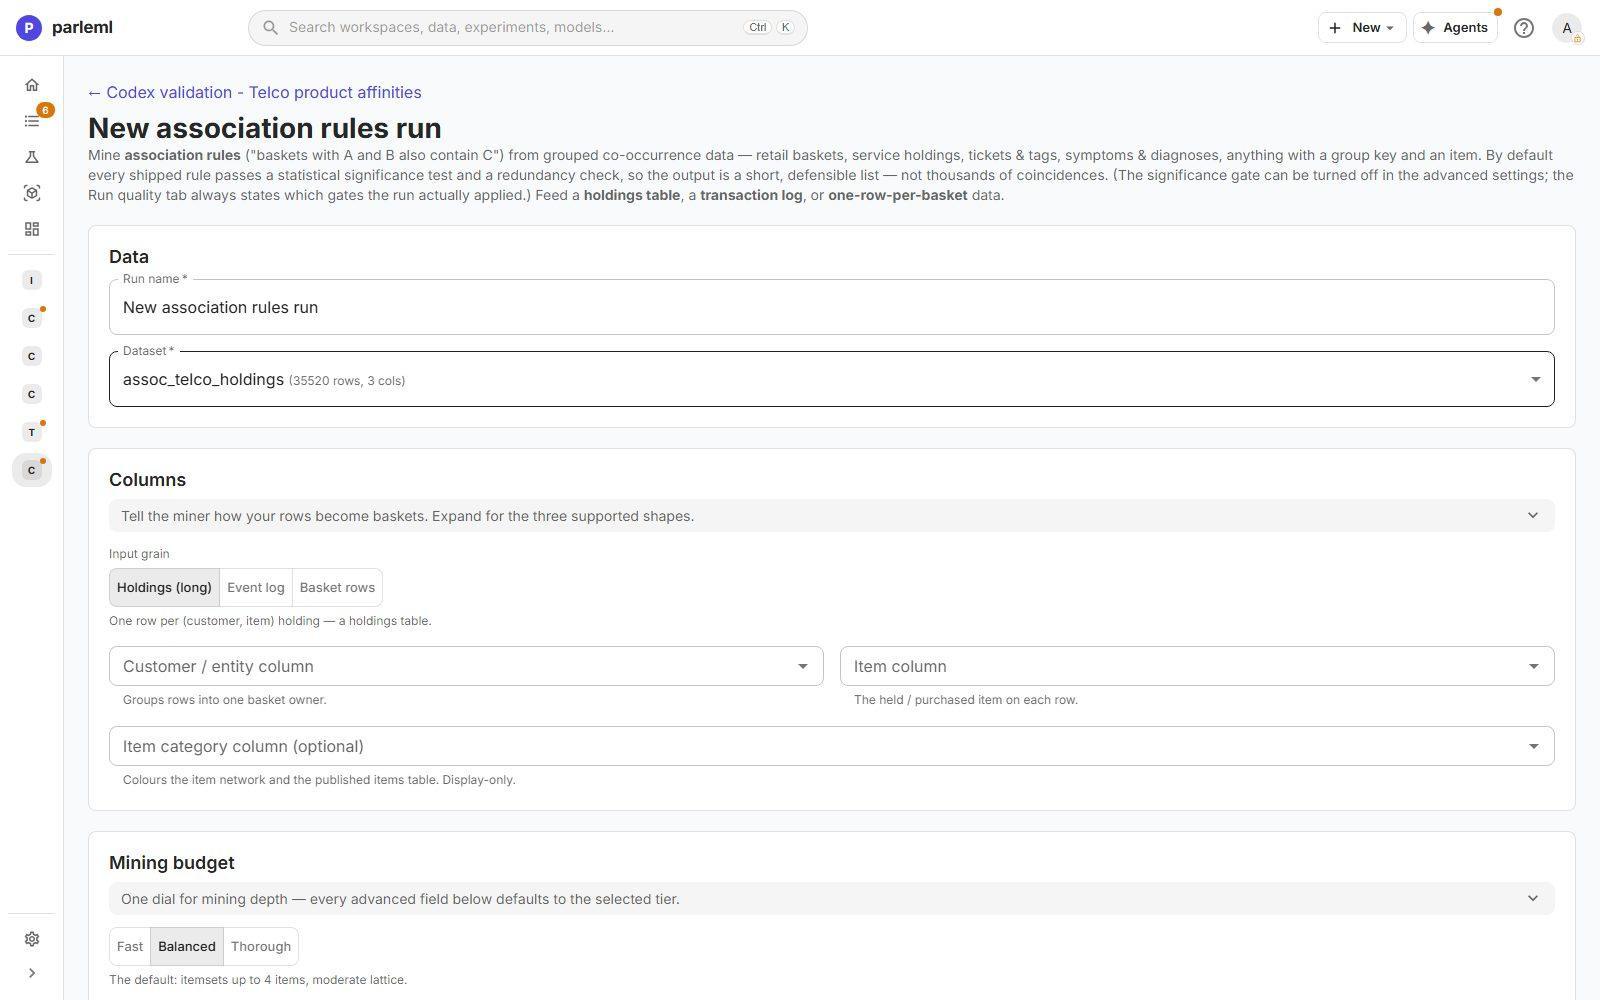This screenshot has height=1000, width=1600.
Task: Choose the Balanced mining budget tier
Action: pos(187,946)
